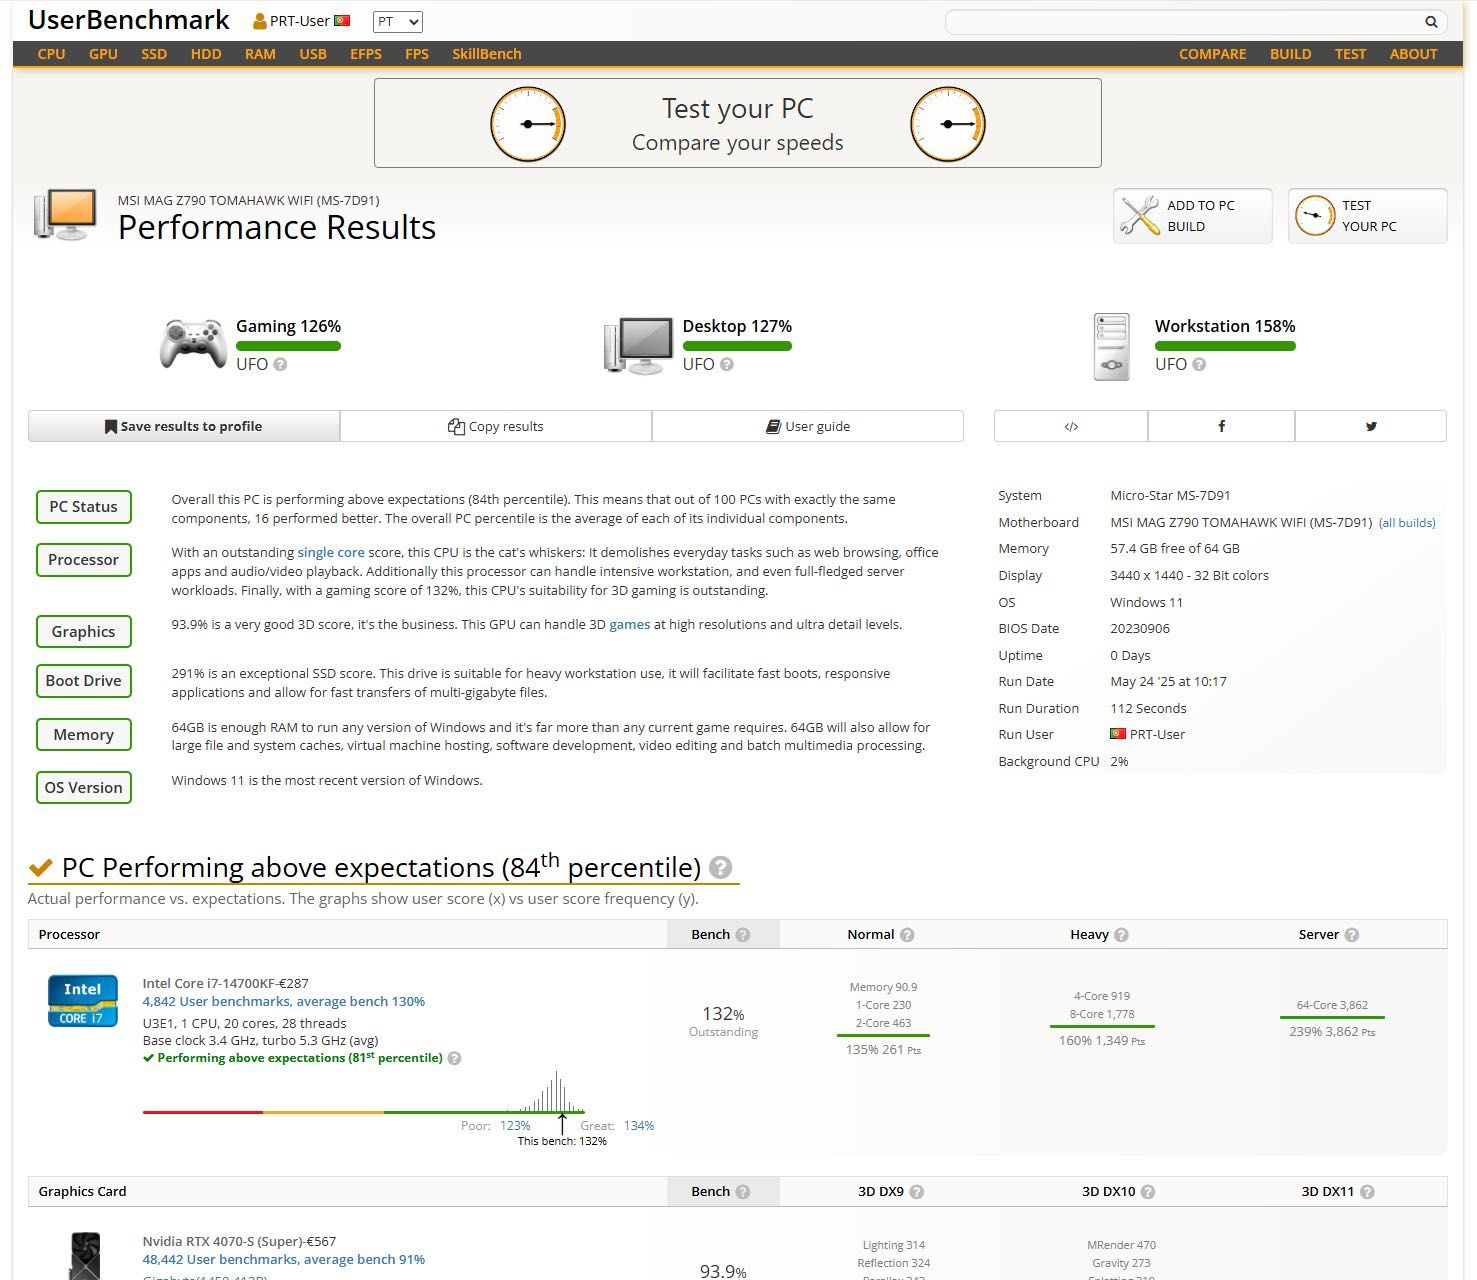
Task: Click the Workstation server tower icon
Action: (x=1112, y=346)
